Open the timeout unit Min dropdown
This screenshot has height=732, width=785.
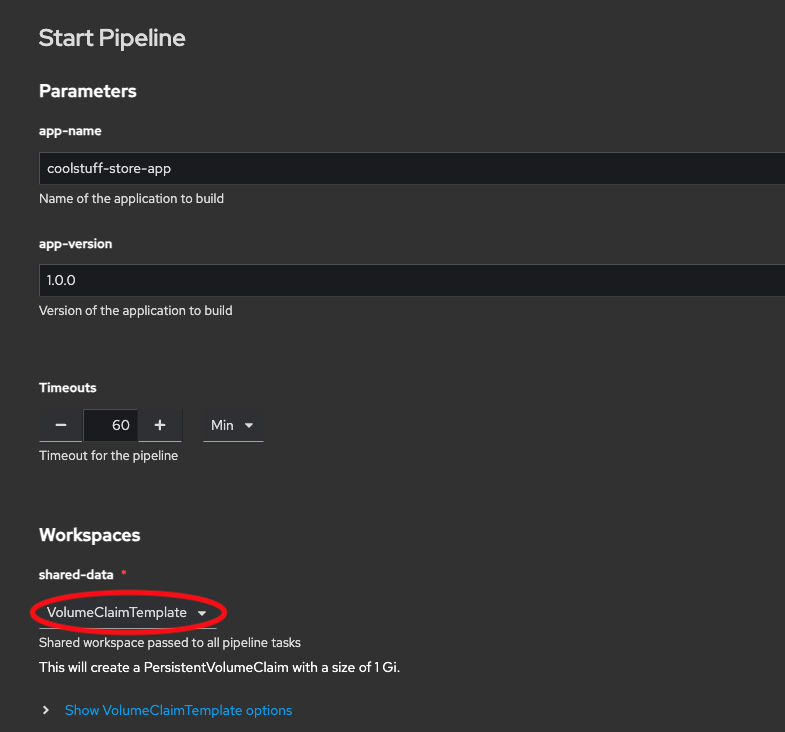232,425
